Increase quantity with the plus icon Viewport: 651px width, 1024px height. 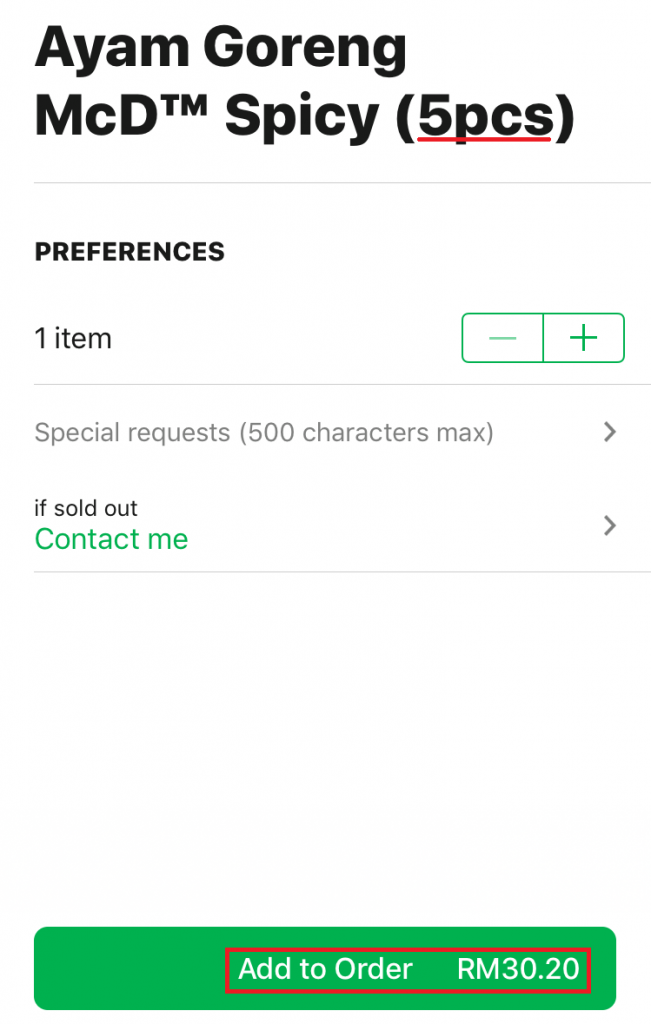583,338
